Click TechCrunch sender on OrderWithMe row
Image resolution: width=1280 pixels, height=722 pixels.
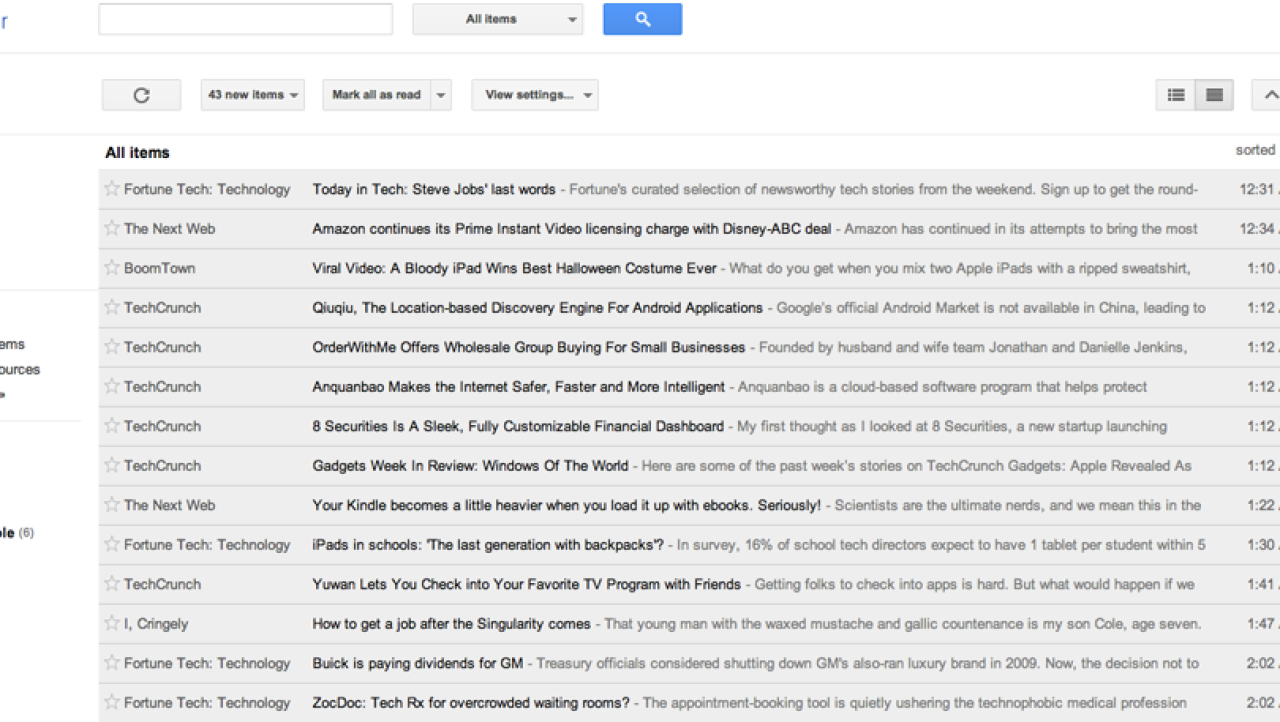(x=162, y=347)
